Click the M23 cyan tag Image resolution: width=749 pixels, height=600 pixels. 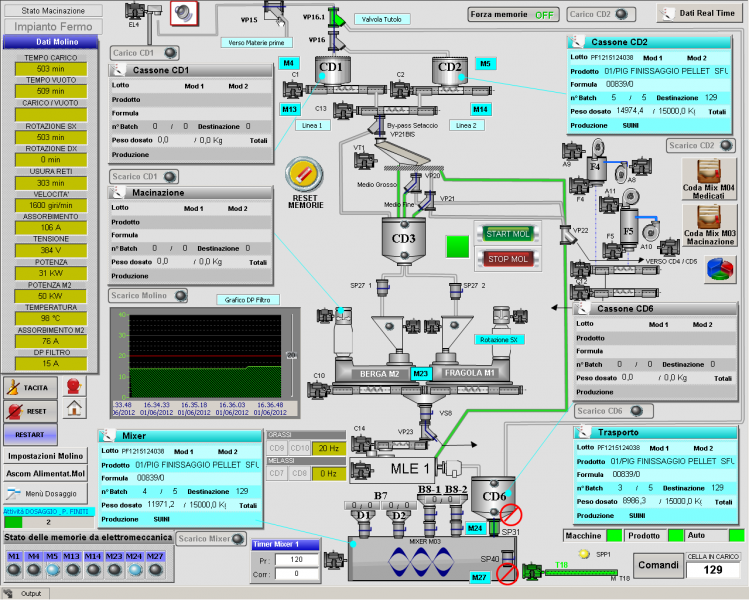pos(421,374)
